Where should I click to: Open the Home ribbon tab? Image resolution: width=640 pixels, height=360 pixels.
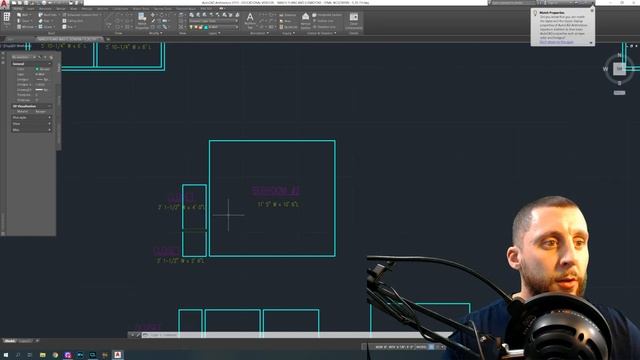18,9
